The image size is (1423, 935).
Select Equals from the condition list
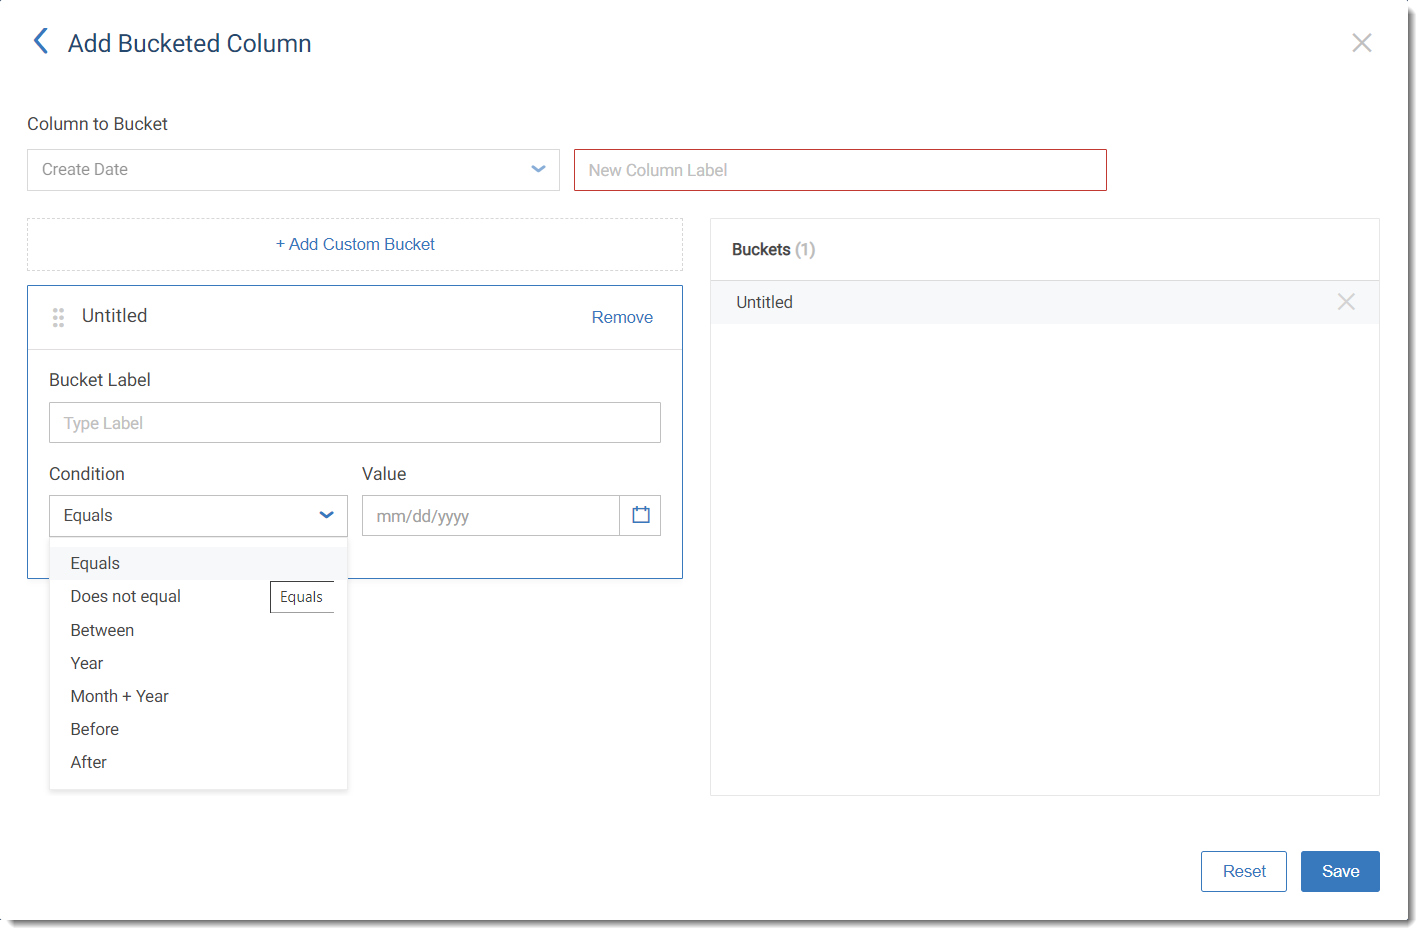click(96, 563)
